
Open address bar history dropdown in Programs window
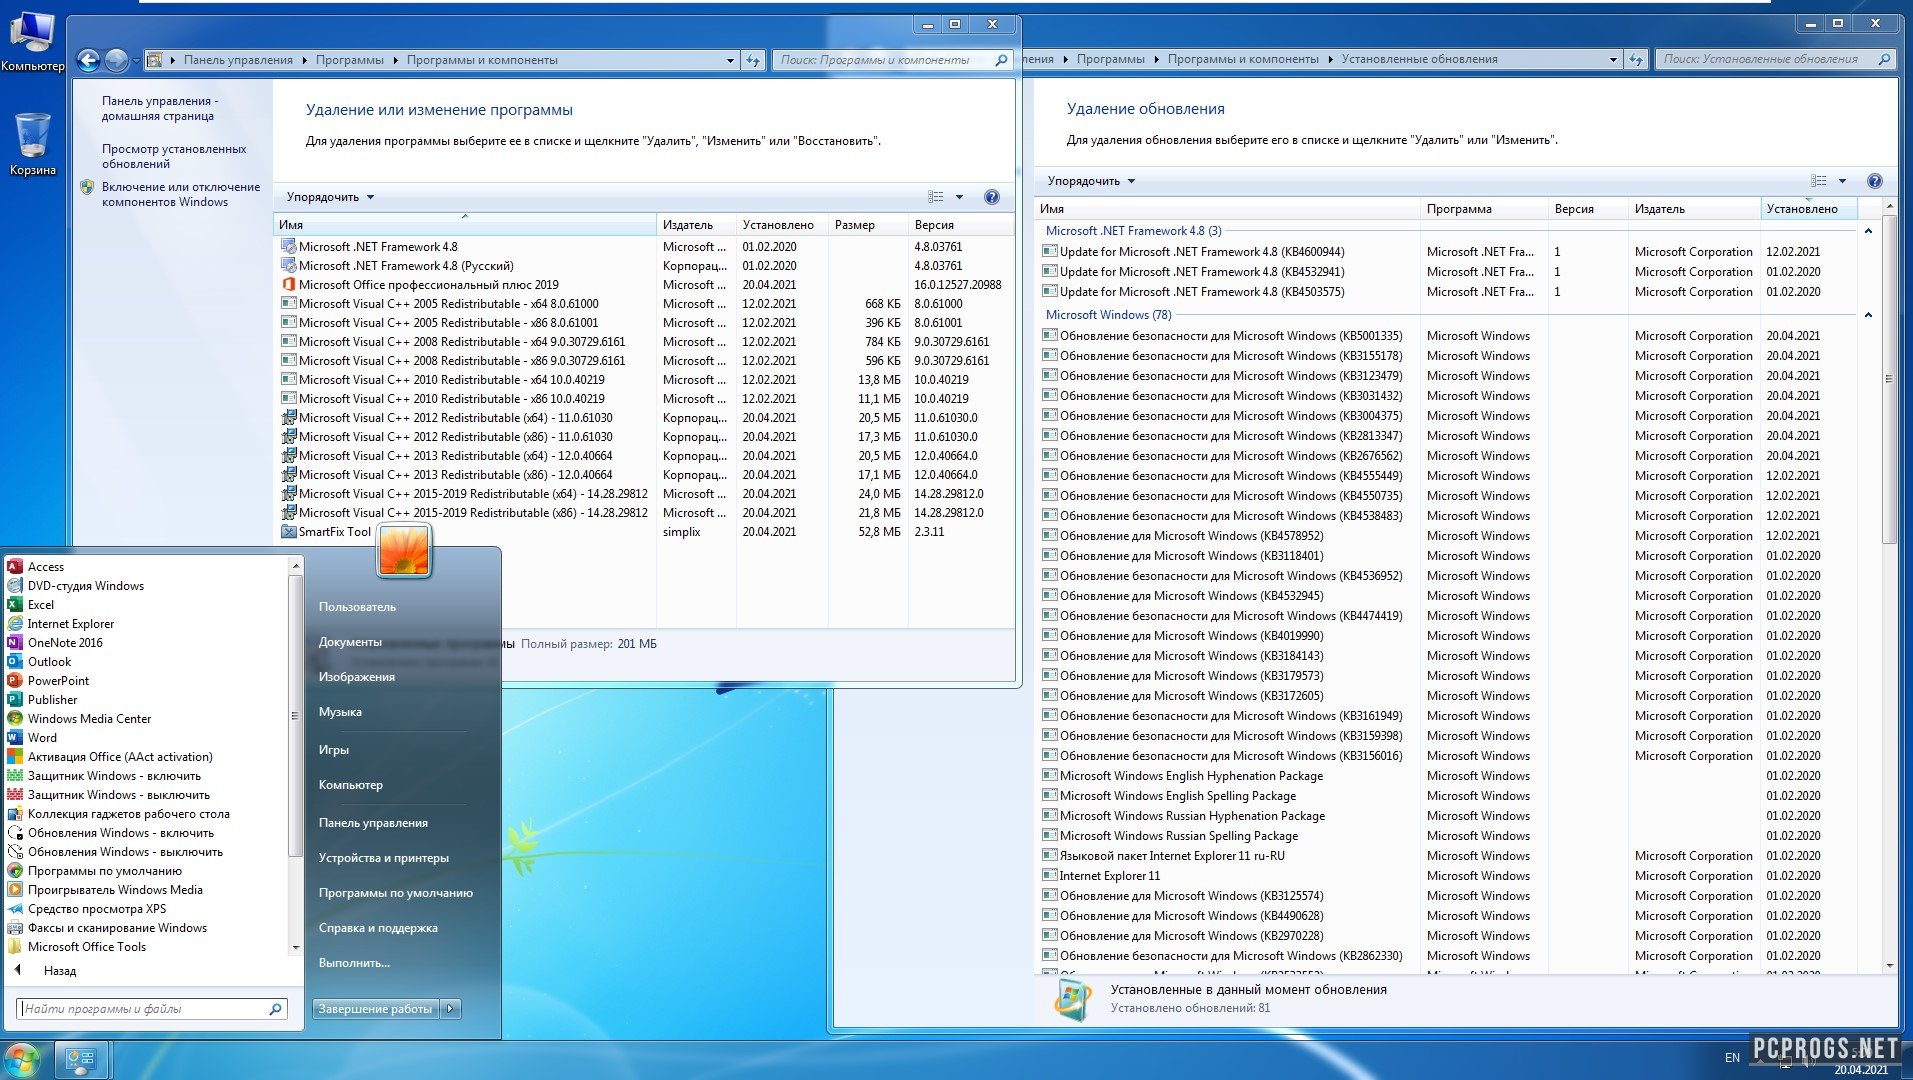click(x=730, y=60)
